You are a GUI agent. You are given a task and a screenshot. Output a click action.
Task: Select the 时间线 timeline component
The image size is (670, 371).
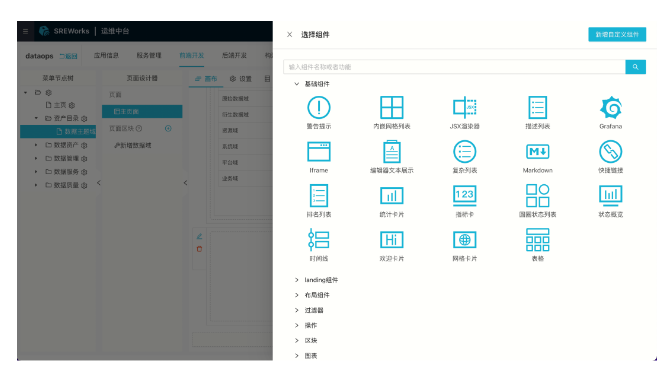(319, 240)
